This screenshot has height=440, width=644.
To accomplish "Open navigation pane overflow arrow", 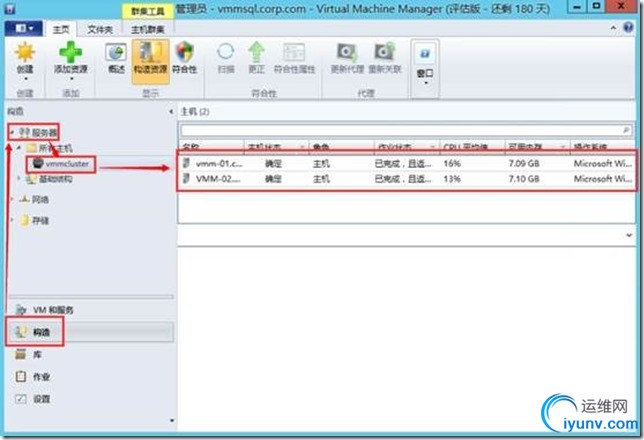I will (x=172, y=420).
